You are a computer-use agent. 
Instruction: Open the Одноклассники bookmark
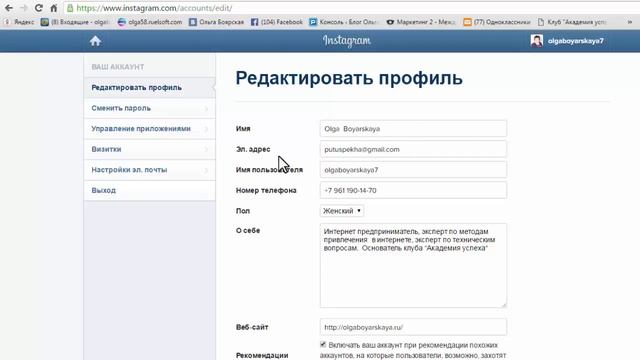[497, 22]
